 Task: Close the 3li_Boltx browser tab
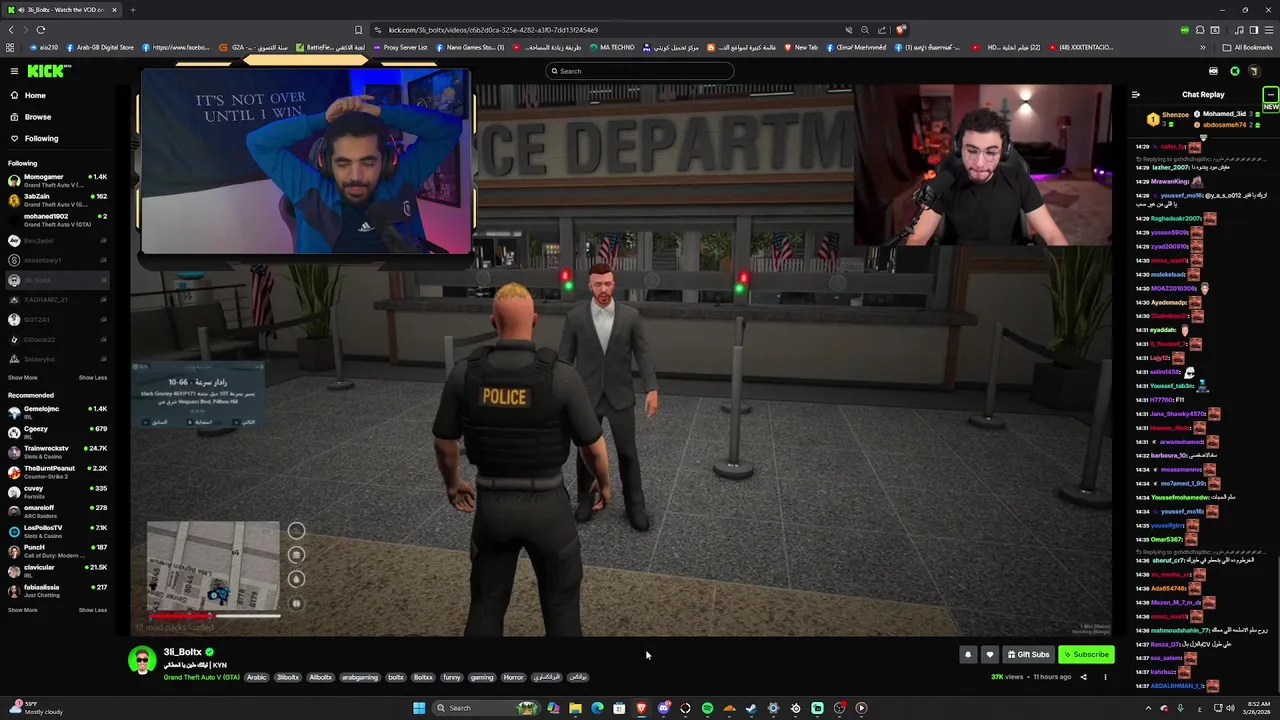114,10
